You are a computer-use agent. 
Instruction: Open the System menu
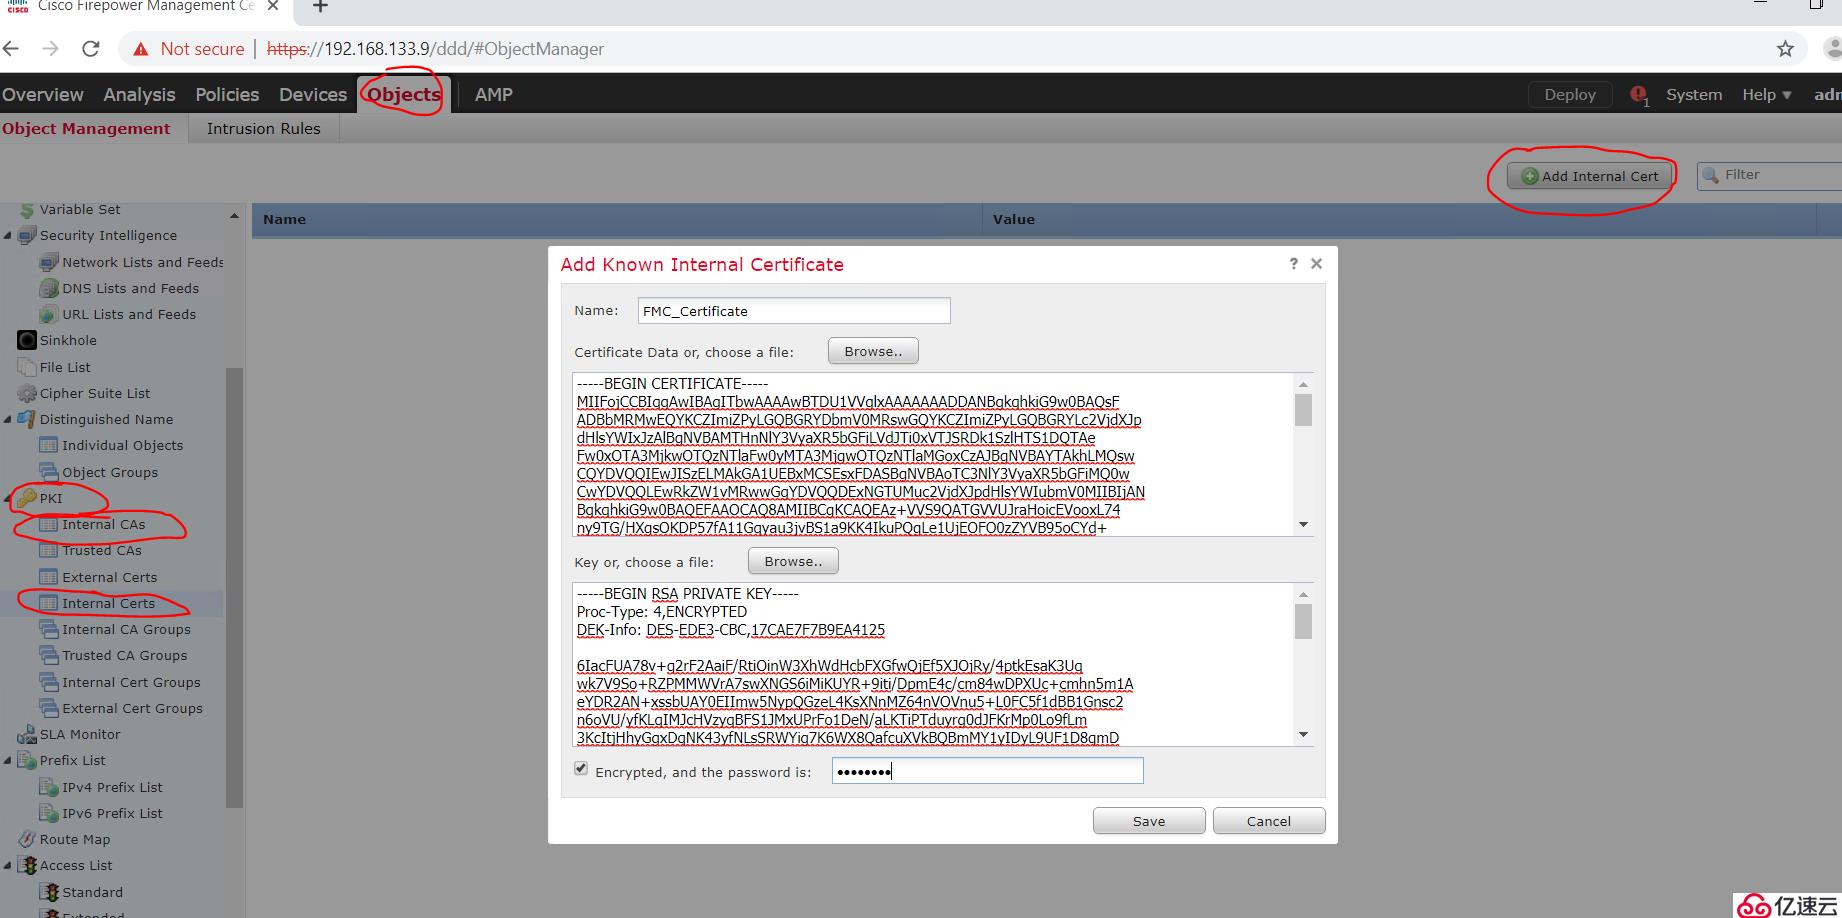click(1694, 95)
